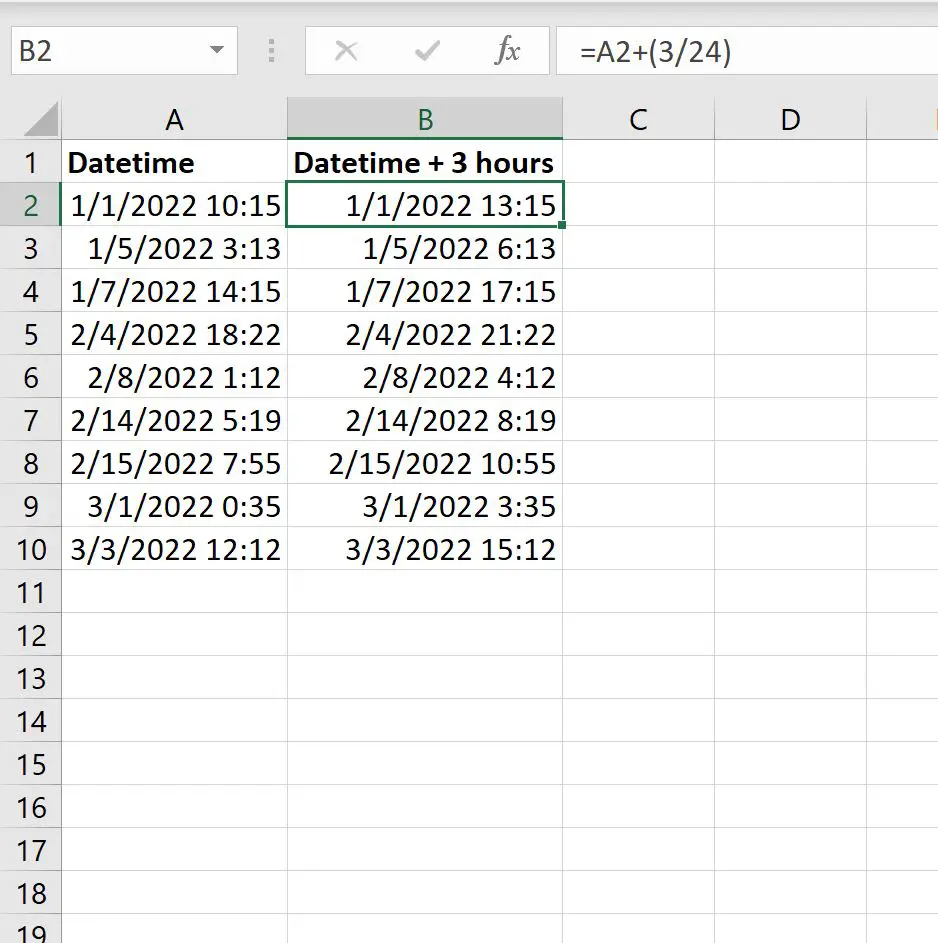This screenshot has width=938, height=943.
Task: Click inside the Name Box showing B2
Action: [x=110, y=50]
